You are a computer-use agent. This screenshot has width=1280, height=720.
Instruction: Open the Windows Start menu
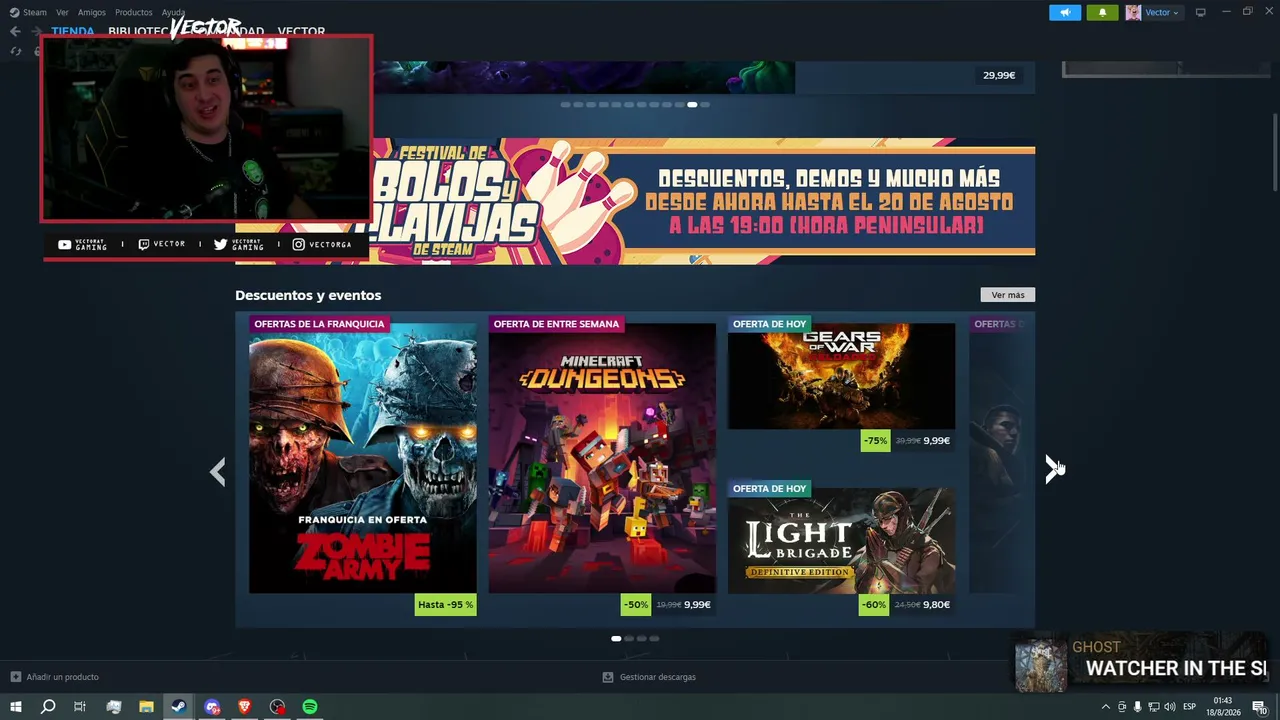[16, 707]
